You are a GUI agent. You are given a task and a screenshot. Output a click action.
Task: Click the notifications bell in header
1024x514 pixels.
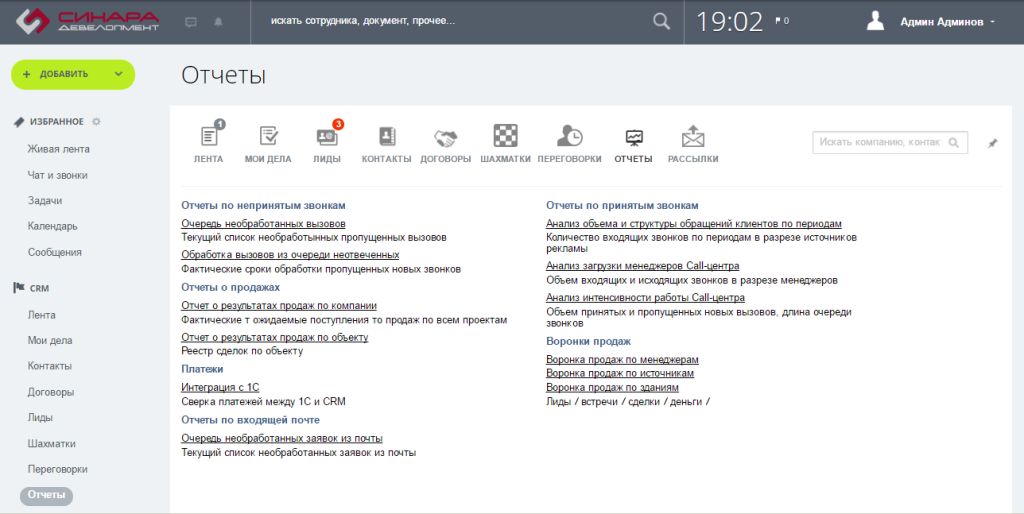[218, 22]
